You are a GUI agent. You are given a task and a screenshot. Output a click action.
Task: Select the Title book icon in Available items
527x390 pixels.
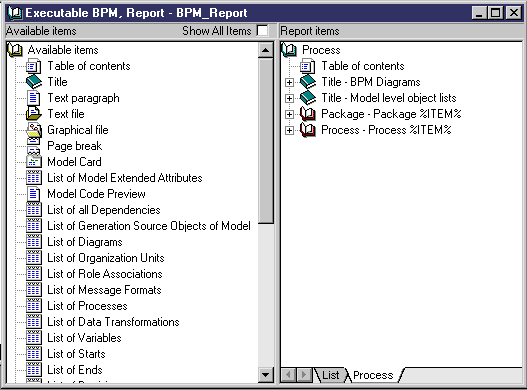34,82
